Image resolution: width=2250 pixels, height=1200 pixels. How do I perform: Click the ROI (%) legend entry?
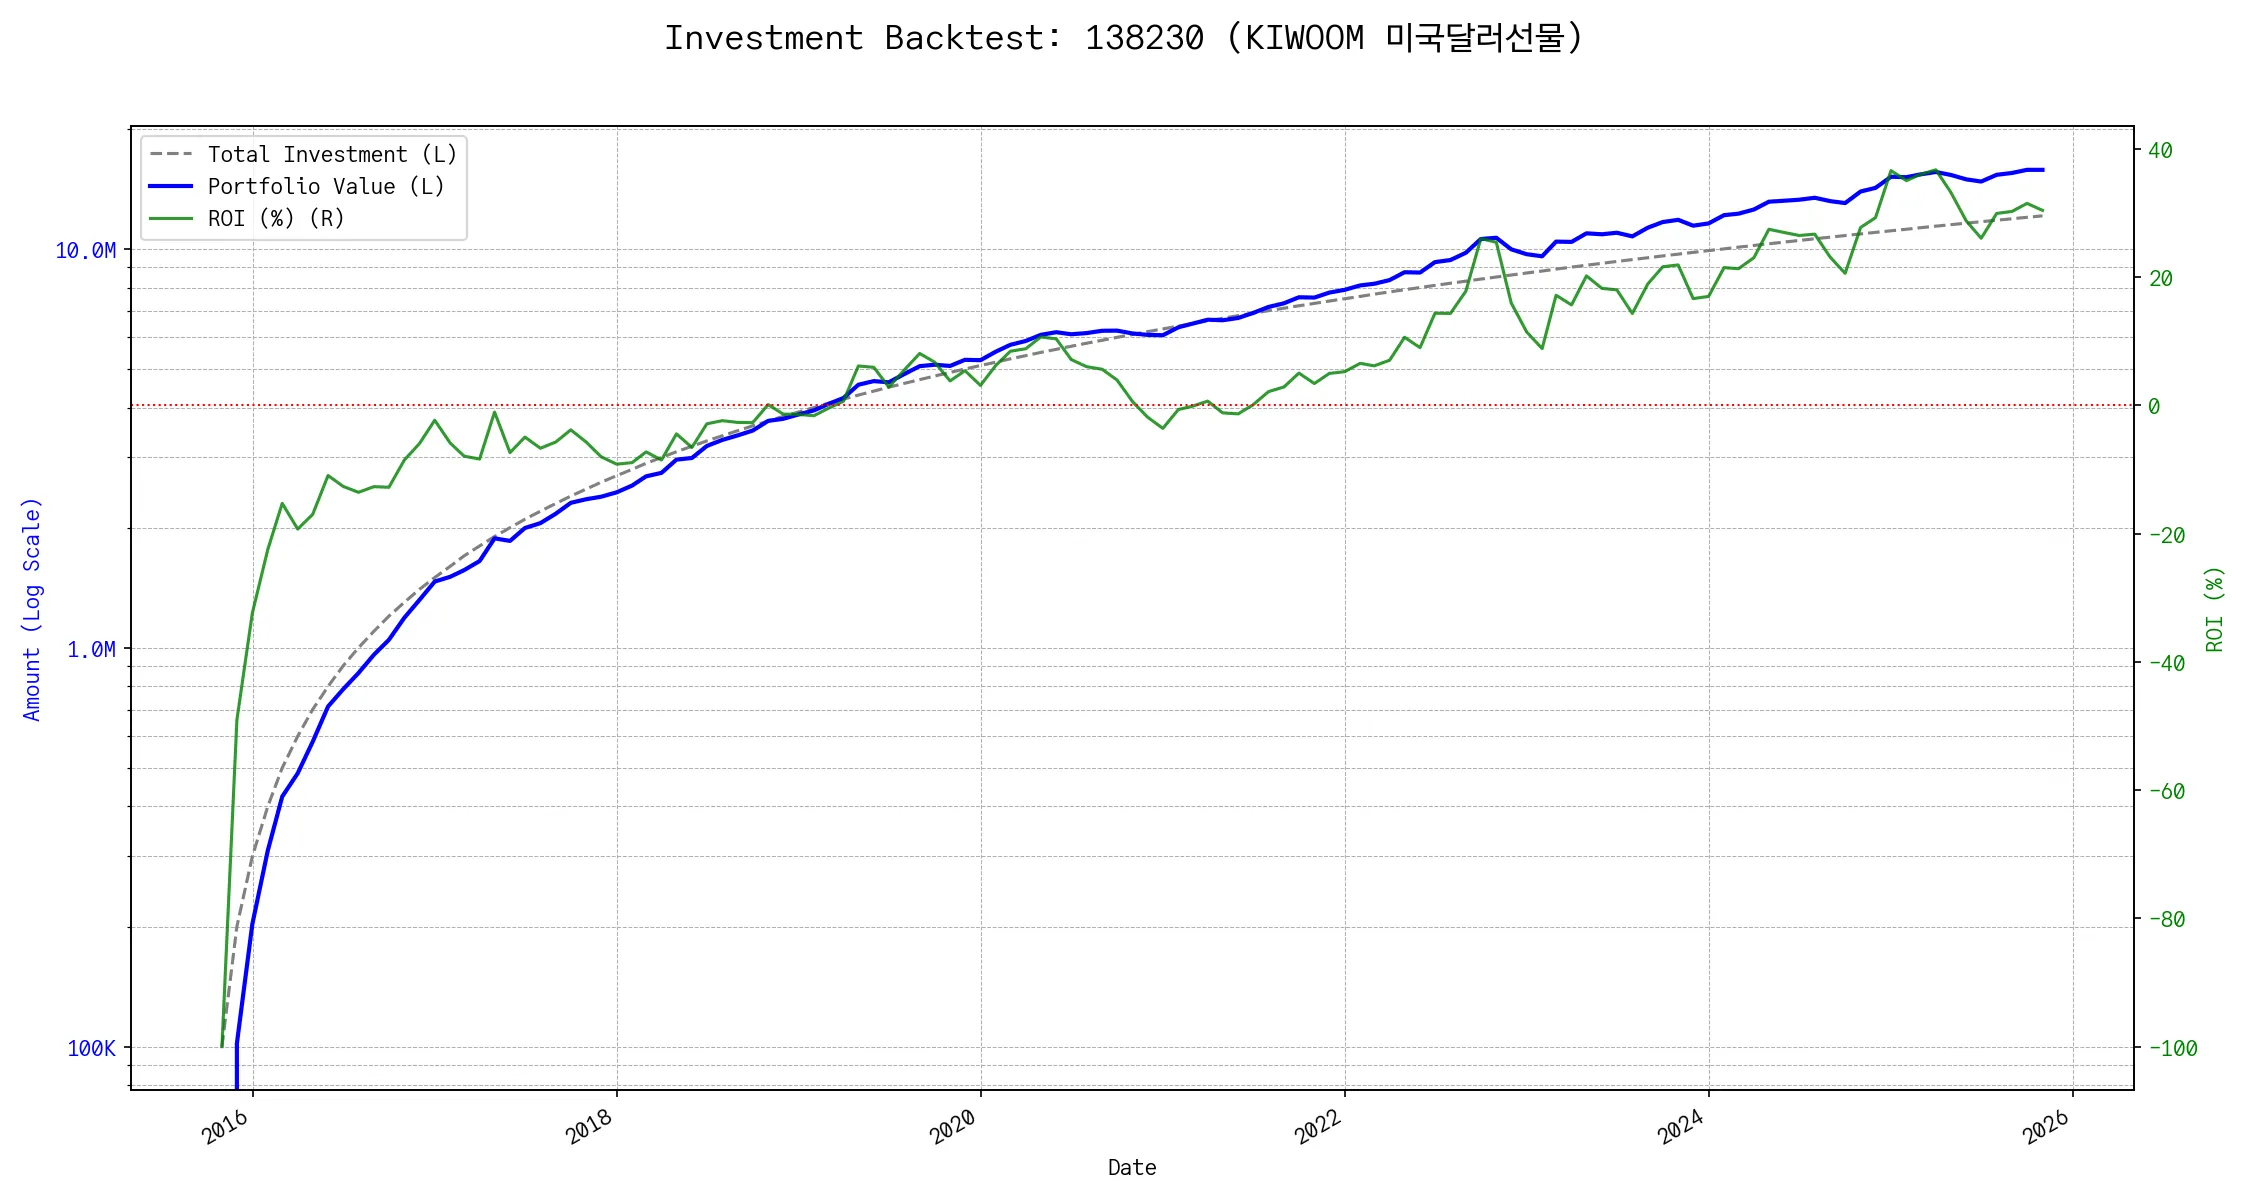[x=276, y=218]
